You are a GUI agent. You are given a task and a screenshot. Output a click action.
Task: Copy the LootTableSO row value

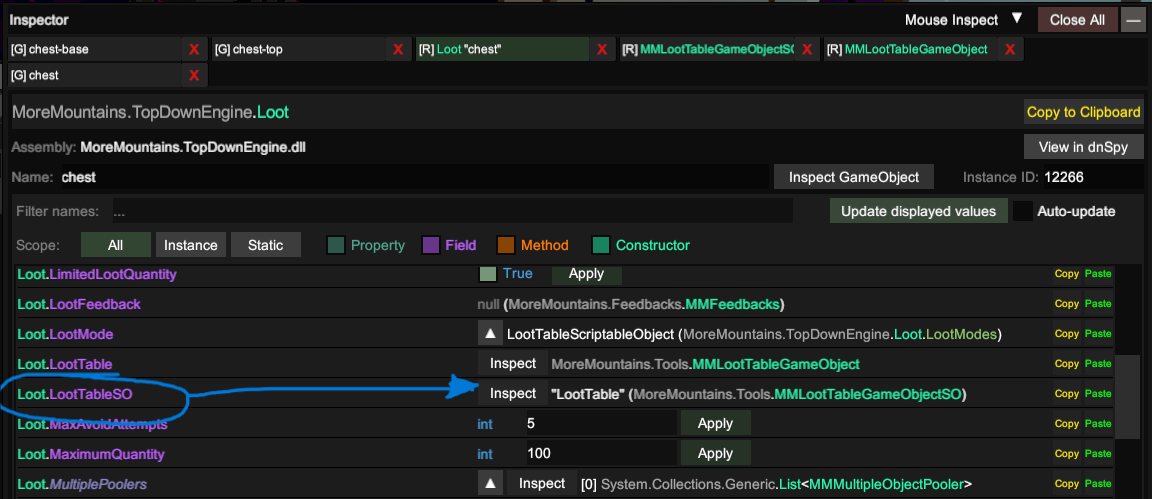[1067, 394]
